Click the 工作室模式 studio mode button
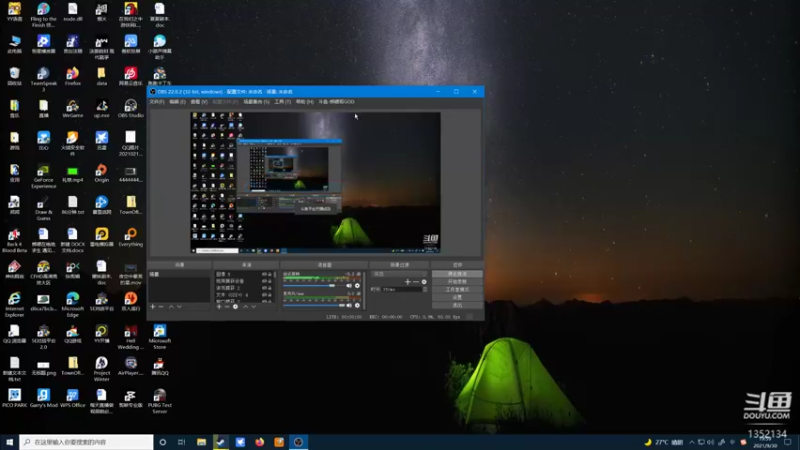Viewport: 800px width, 450px height. pyautogui.click(x=457, y=289)
